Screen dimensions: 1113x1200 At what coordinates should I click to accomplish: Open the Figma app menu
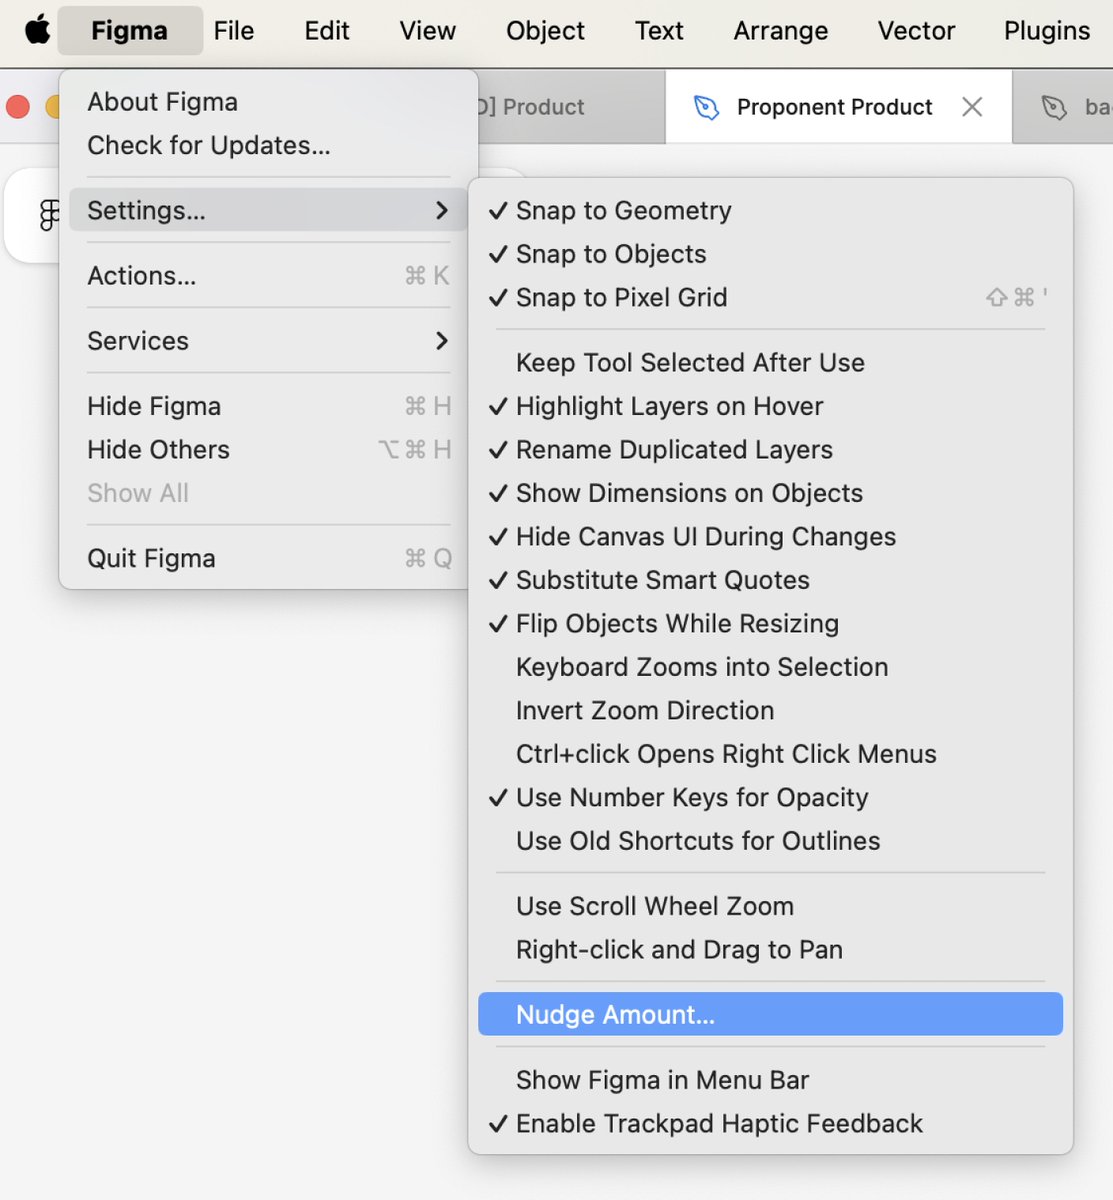coord(130,31)
